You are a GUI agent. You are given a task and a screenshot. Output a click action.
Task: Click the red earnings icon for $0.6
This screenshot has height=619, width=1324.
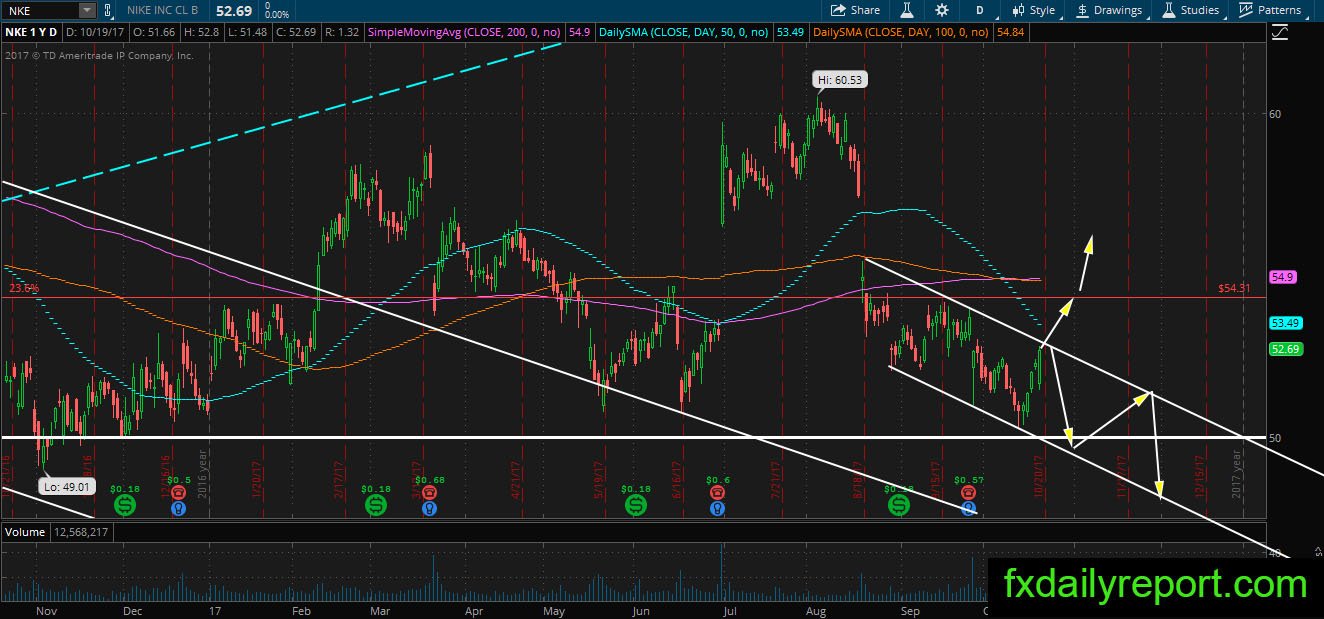pyautogui.click(x=718, y=492)
